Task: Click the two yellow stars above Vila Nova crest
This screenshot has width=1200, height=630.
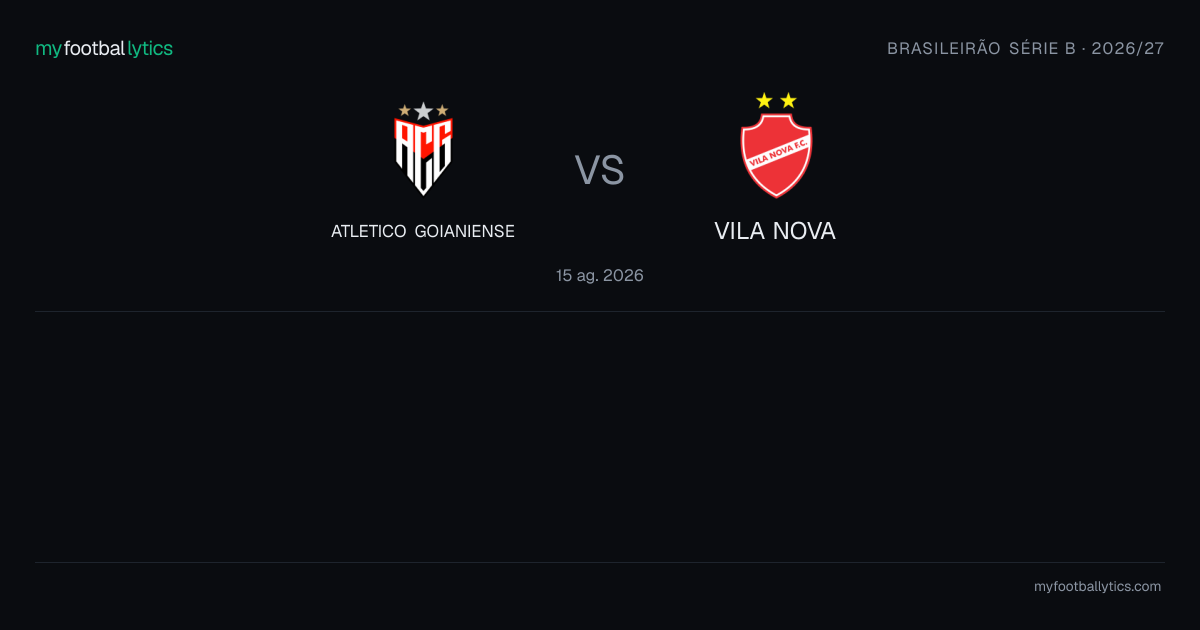Action: [x=776, y=100]
